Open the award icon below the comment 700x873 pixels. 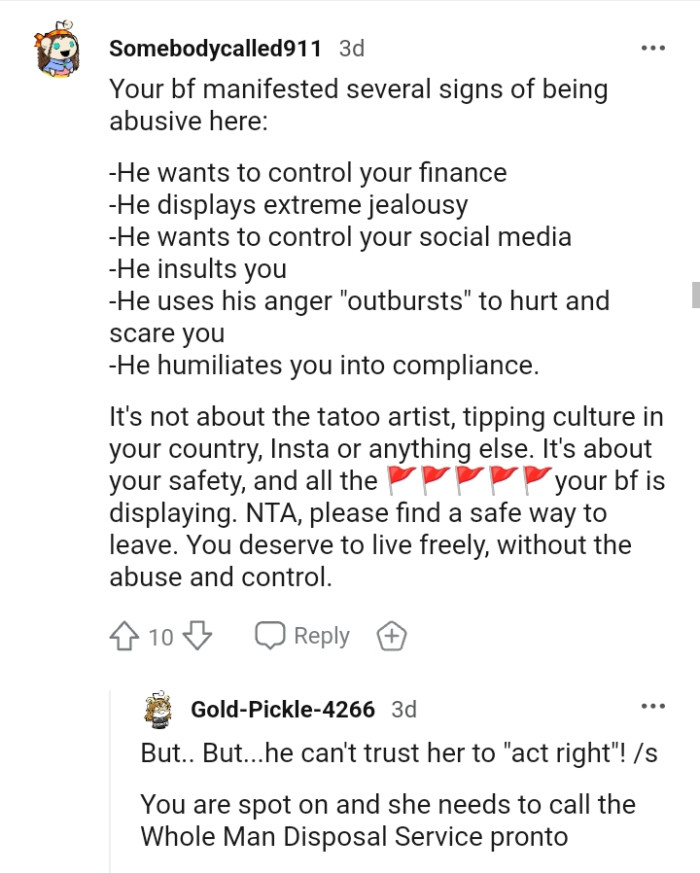click(391, 635)
